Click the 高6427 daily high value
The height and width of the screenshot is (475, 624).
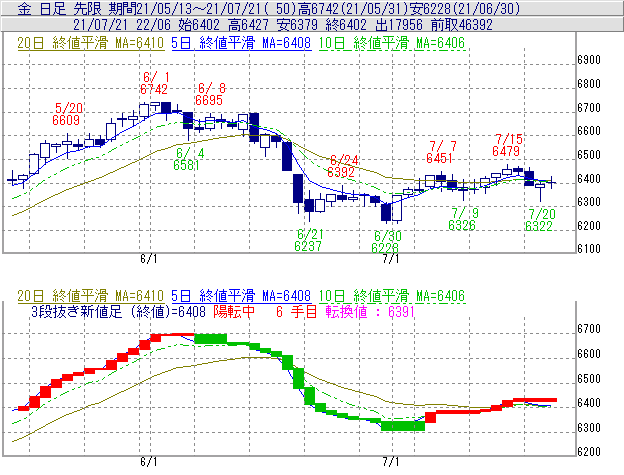(248, 25)
